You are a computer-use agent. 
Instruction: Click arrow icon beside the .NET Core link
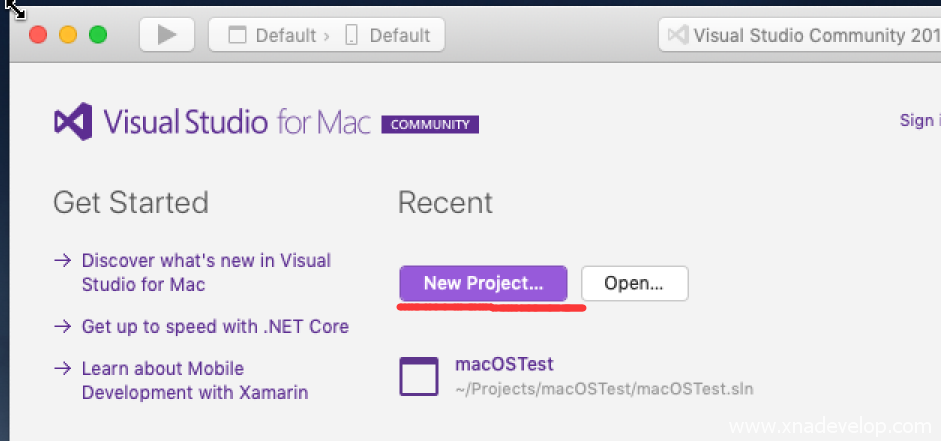[62, 326]
